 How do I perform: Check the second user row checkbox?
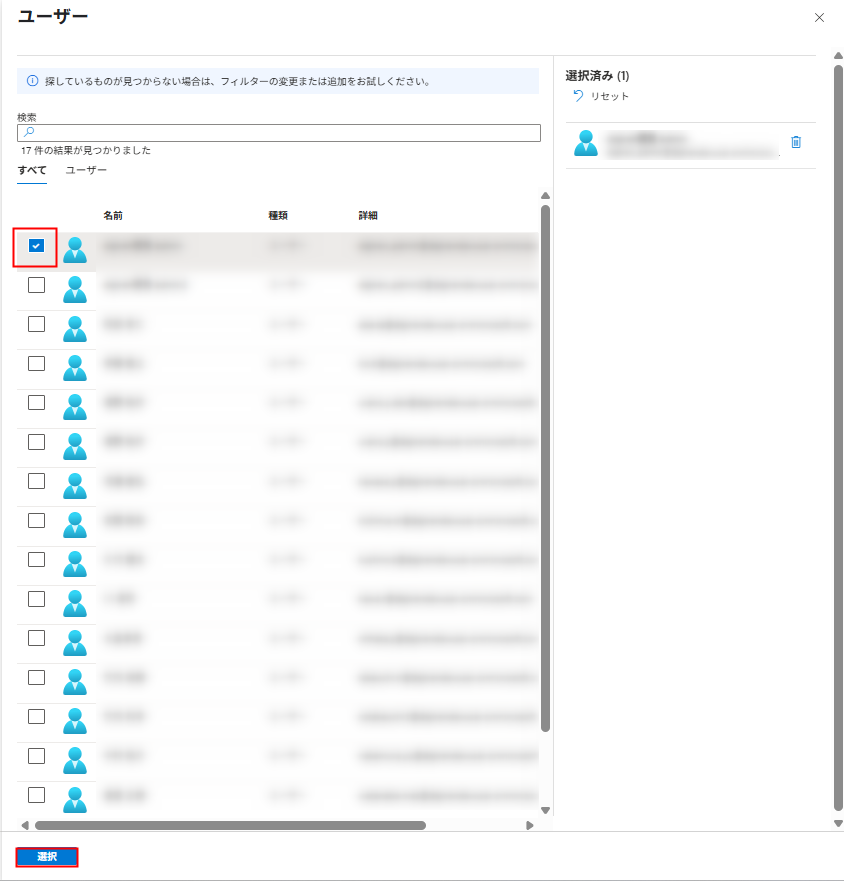[37, 285]
